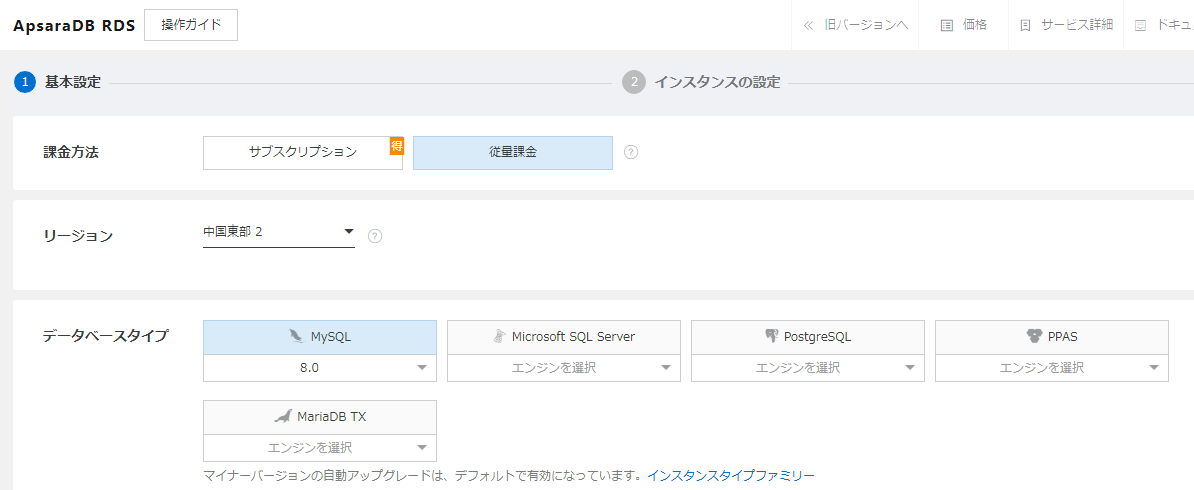The width and height of the screenshot is (1194, 490).
Task: Open help icon next to 従量課金
Action: [x=631, y=152]
